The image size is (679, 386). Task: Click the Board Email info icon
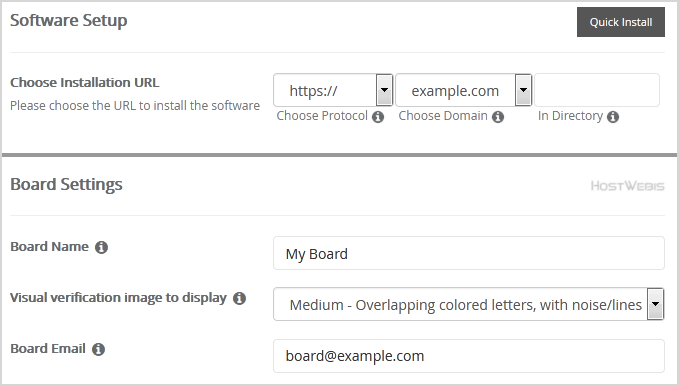pos(98,349)
